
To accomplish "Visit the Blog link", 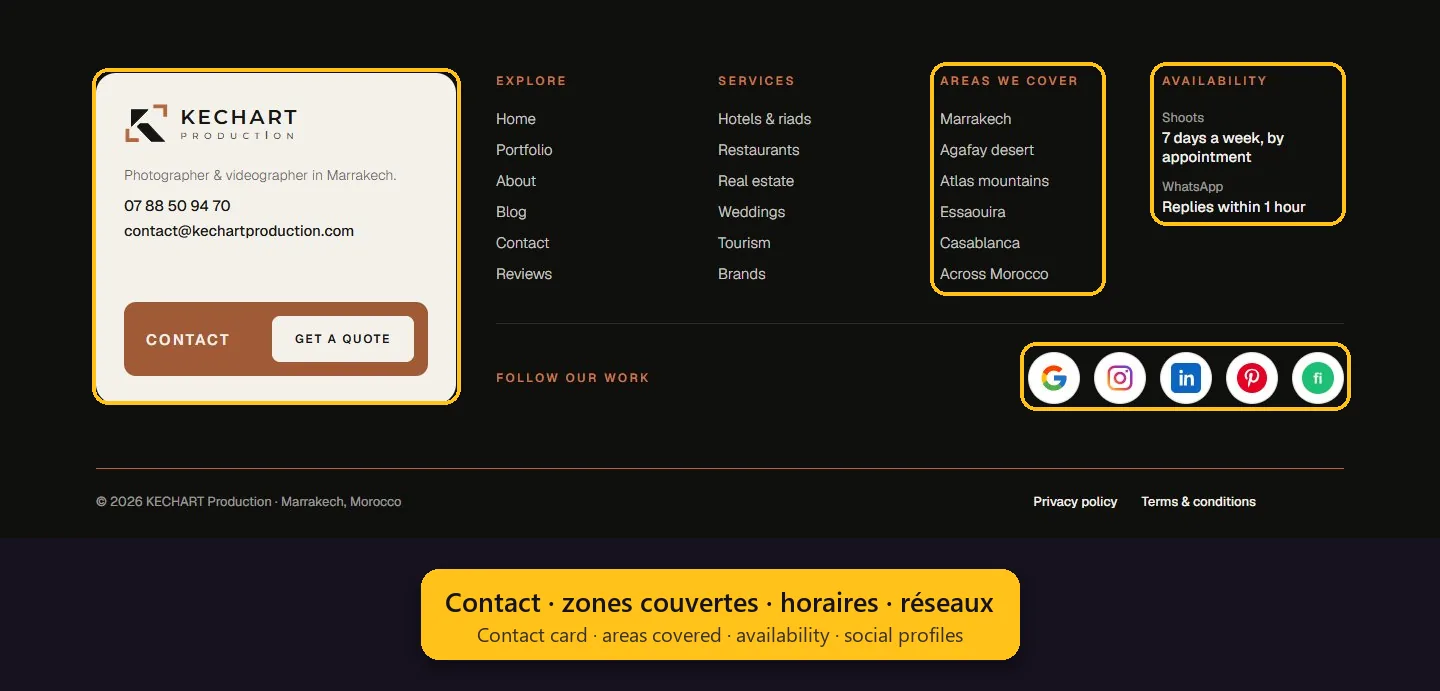I will 511,212.
